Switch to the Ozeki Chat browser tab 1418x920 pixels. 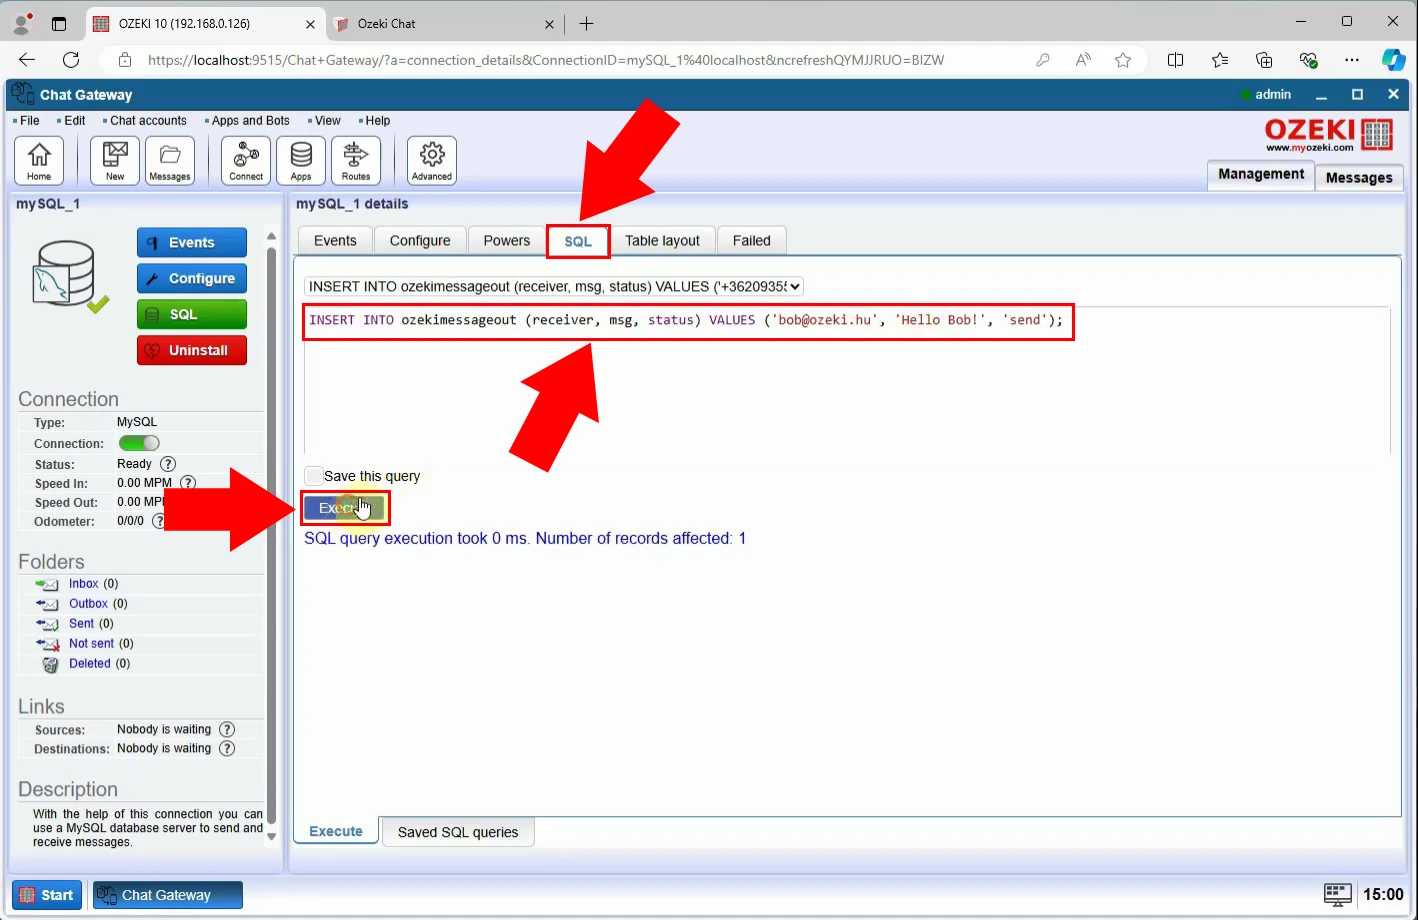point(445,24)
